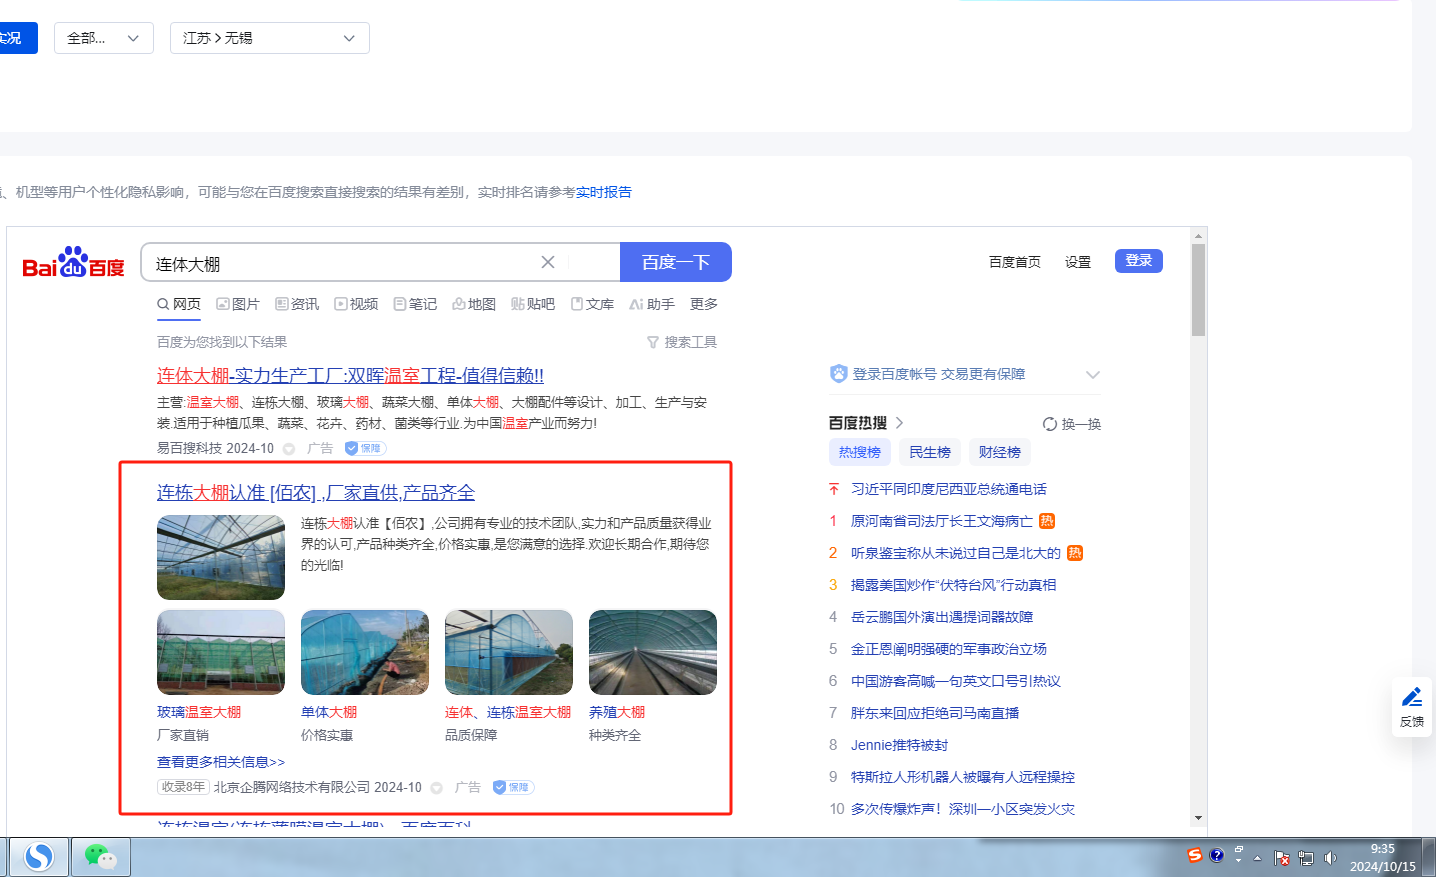Viewport: 1436px width, 877px height.
Task: Select the 热搜榜 tab
Action: (860, 452)
